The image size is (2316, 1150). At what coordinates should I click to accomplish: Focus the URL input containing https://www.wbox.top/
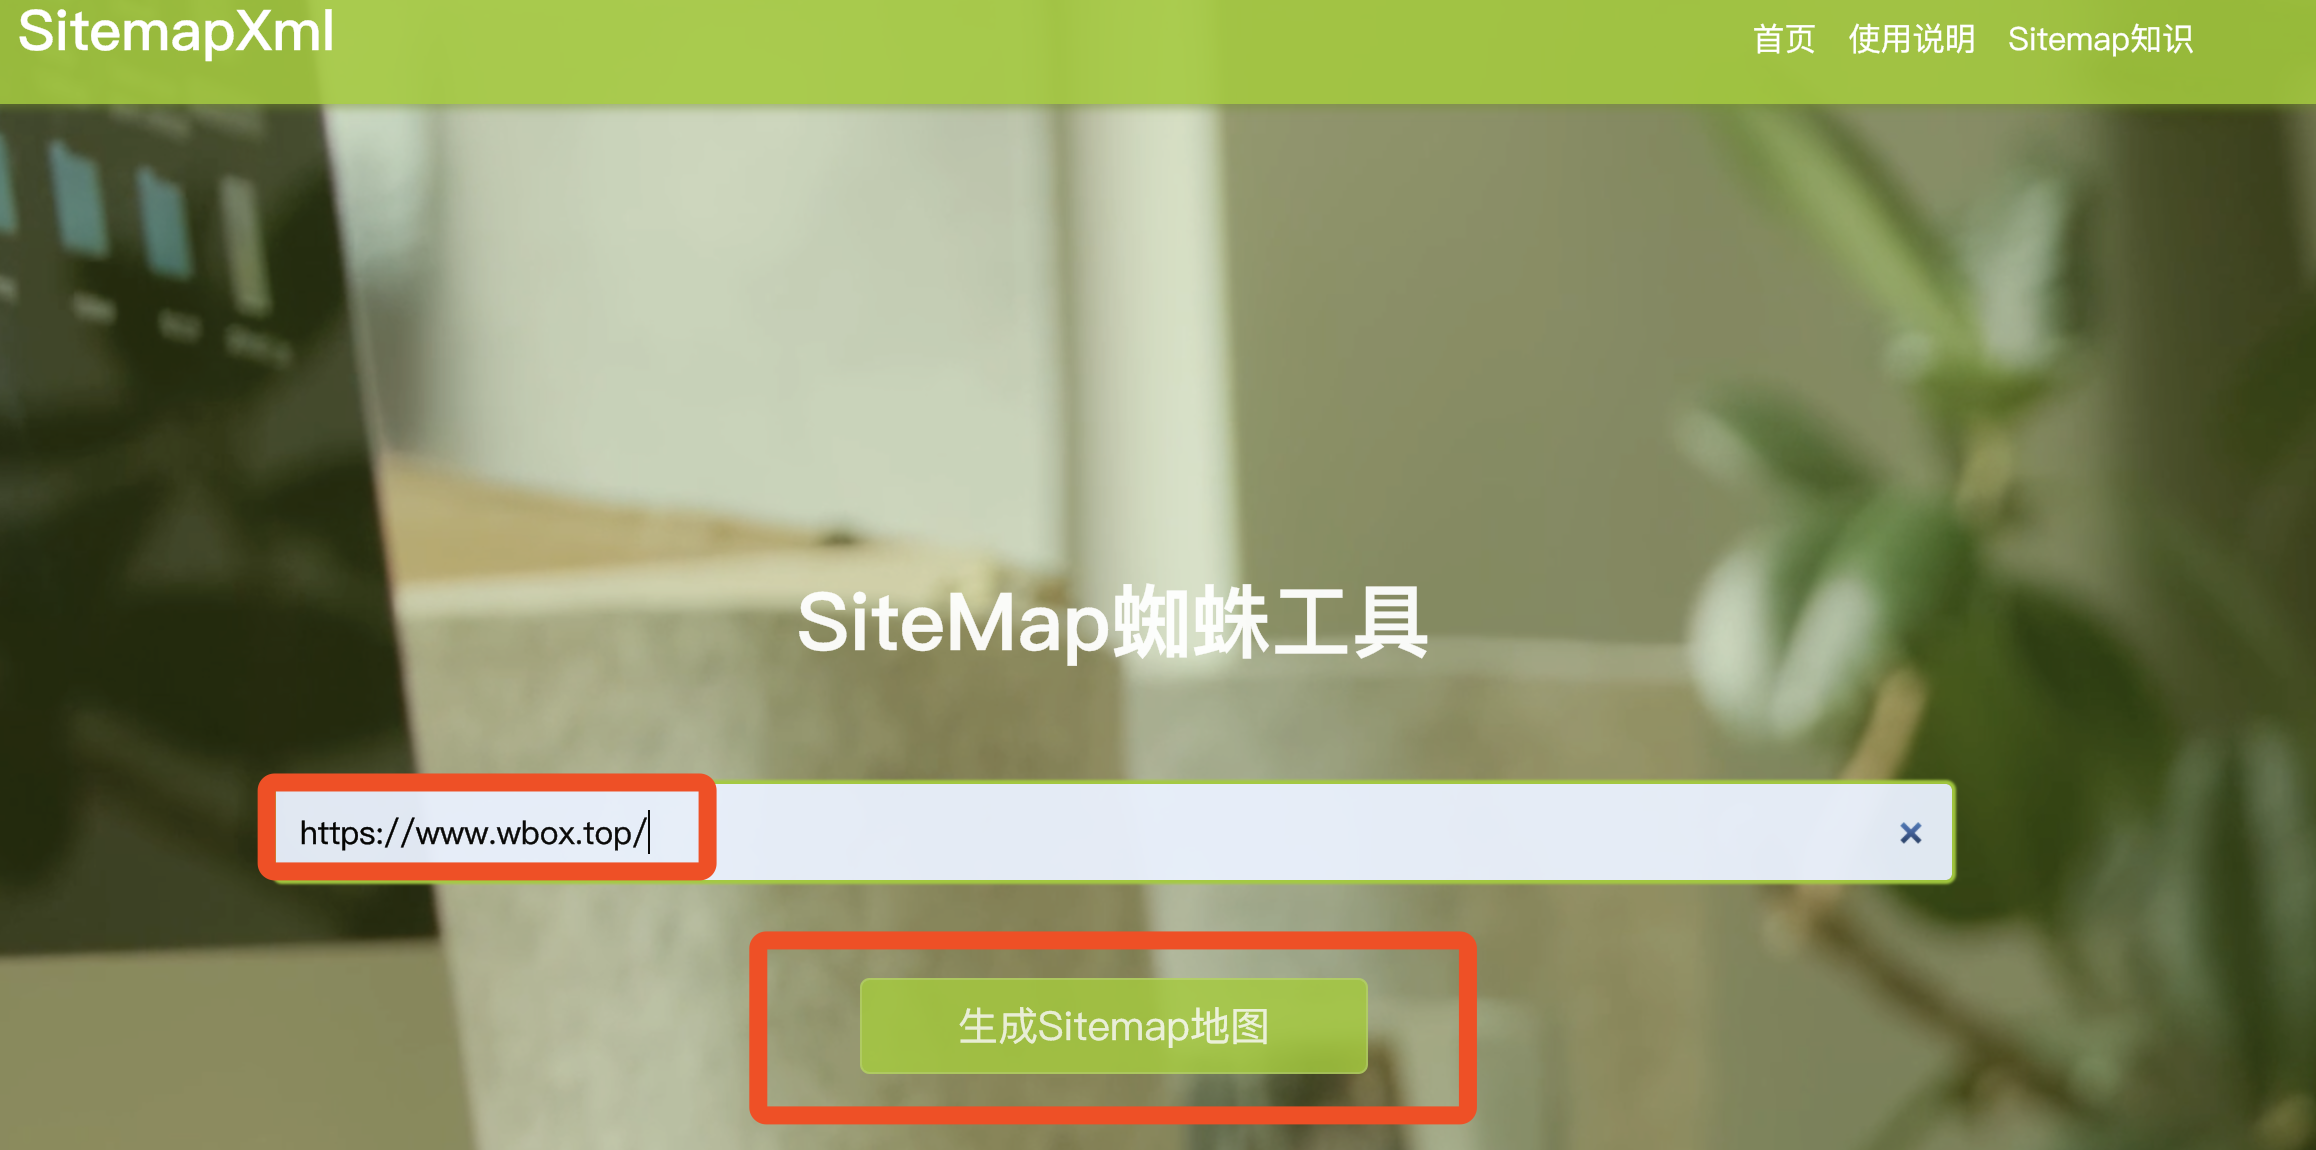1113,832
